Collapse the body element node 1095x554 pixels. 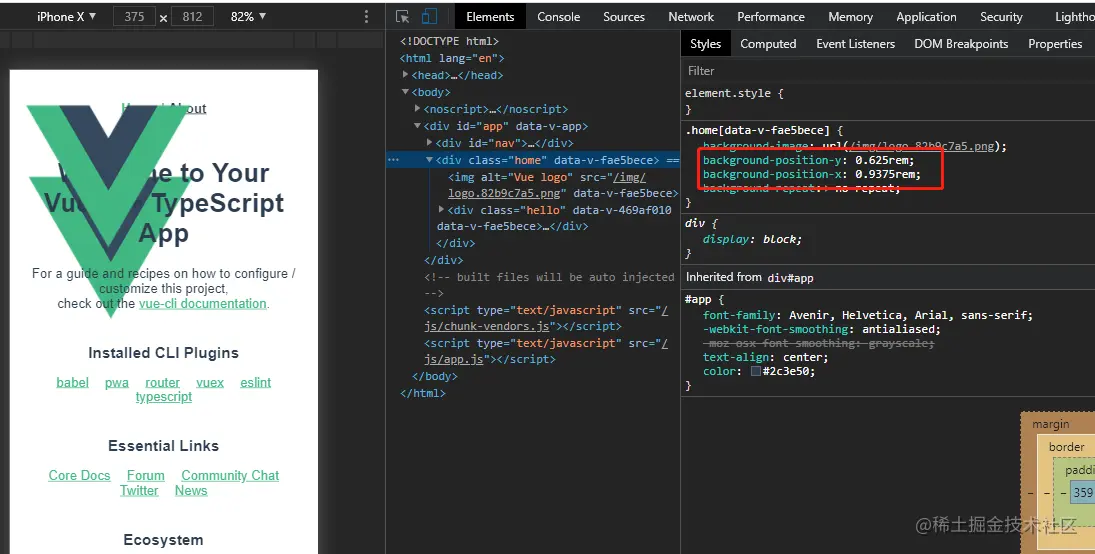click(406, 92)
